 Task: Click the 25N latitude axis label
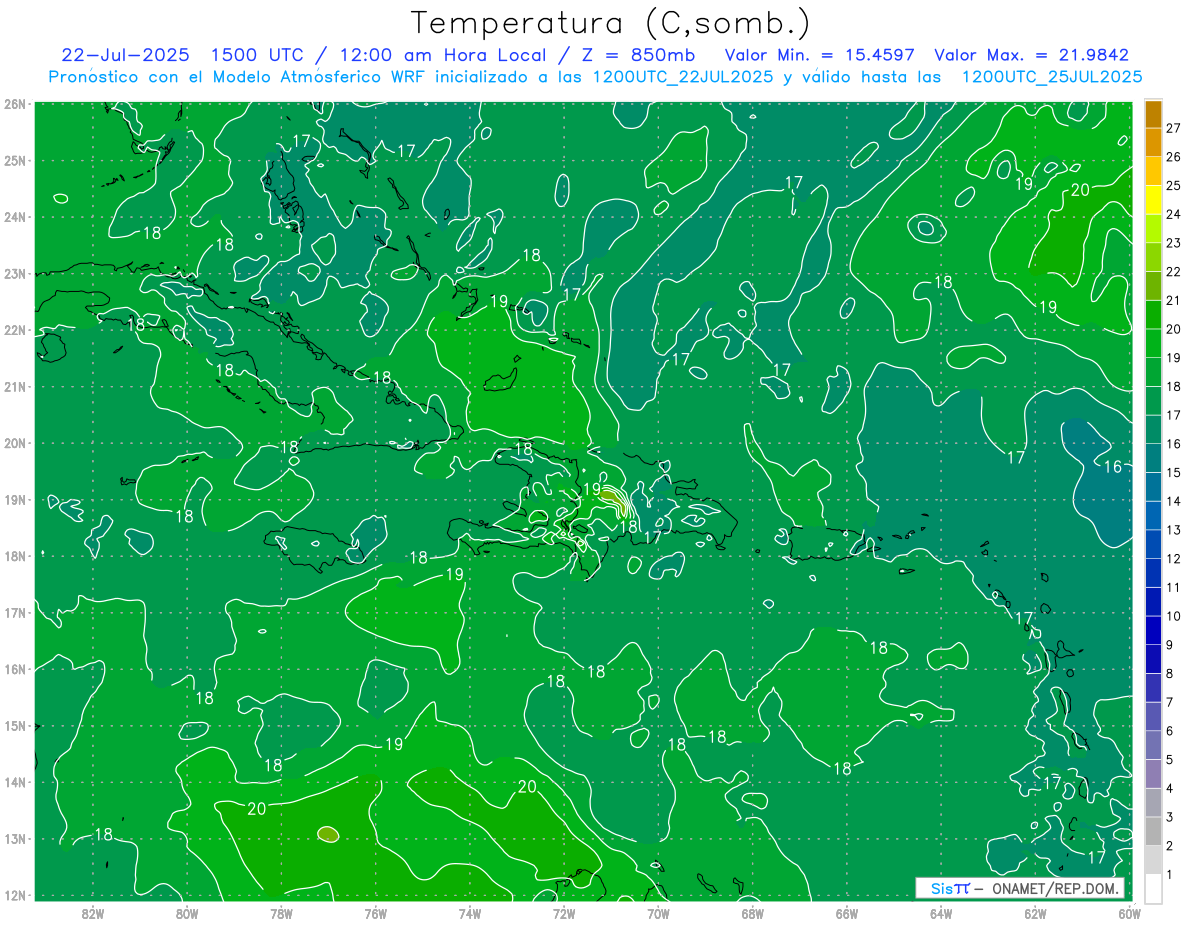point(15,161)
